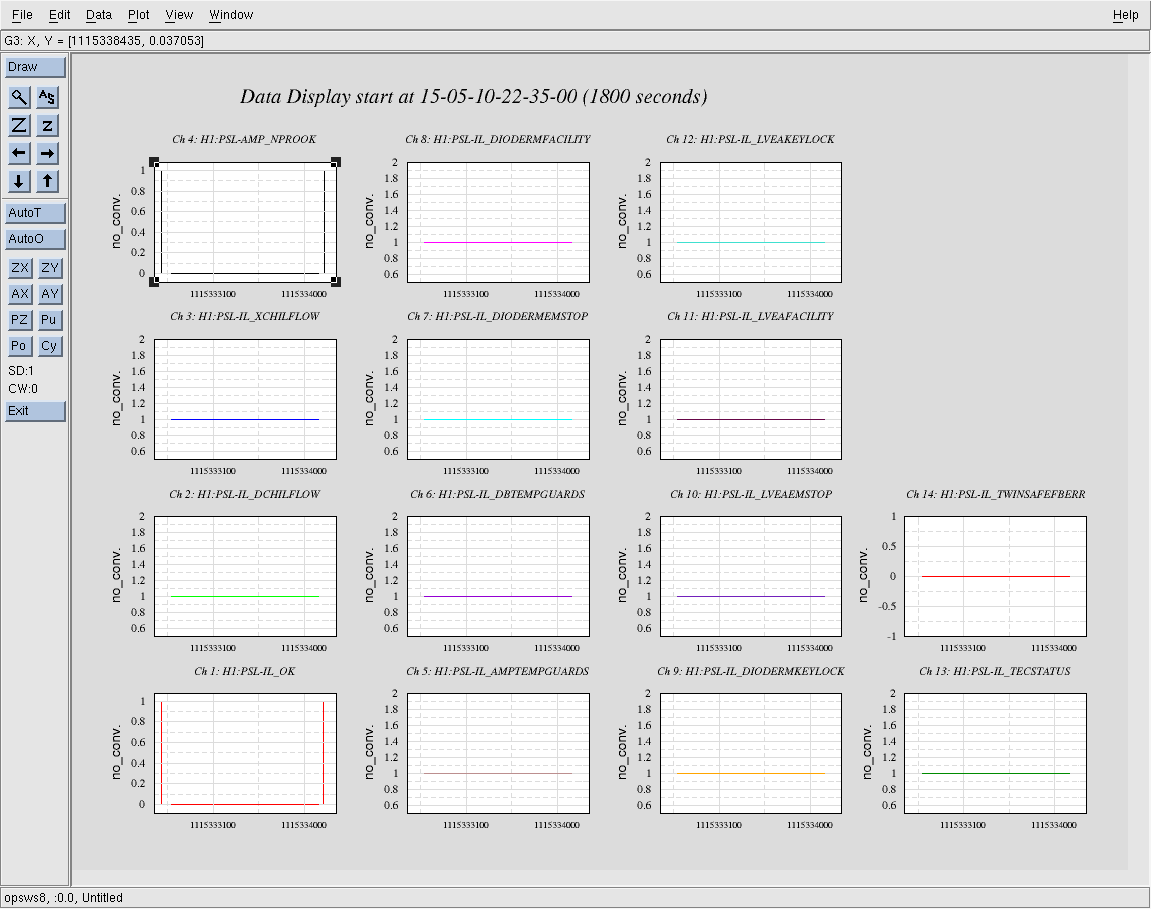
Task: Select the Ch 10 H1:PSL-IL_LVEAEMSTOP graph
Action: [x=751, y=576]
